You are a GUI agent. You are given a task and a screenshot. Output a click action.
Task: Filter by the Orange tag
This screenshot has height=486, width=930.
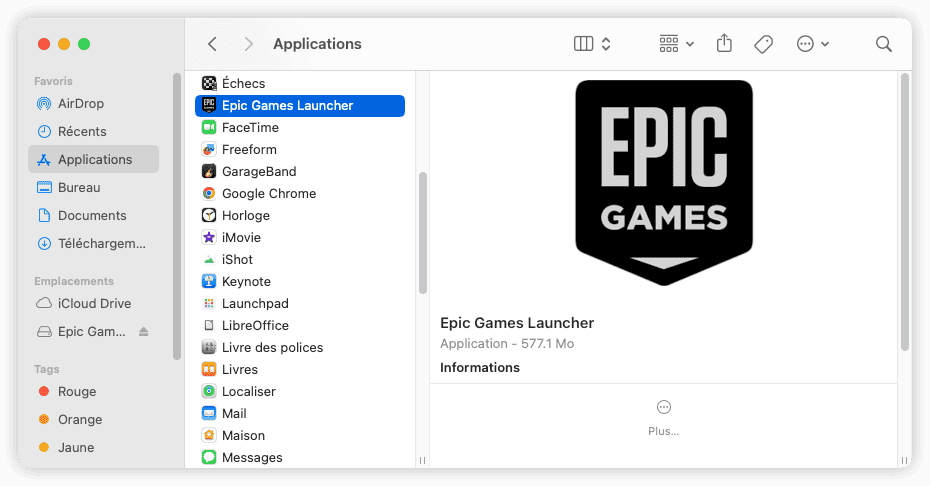[93, 420]
